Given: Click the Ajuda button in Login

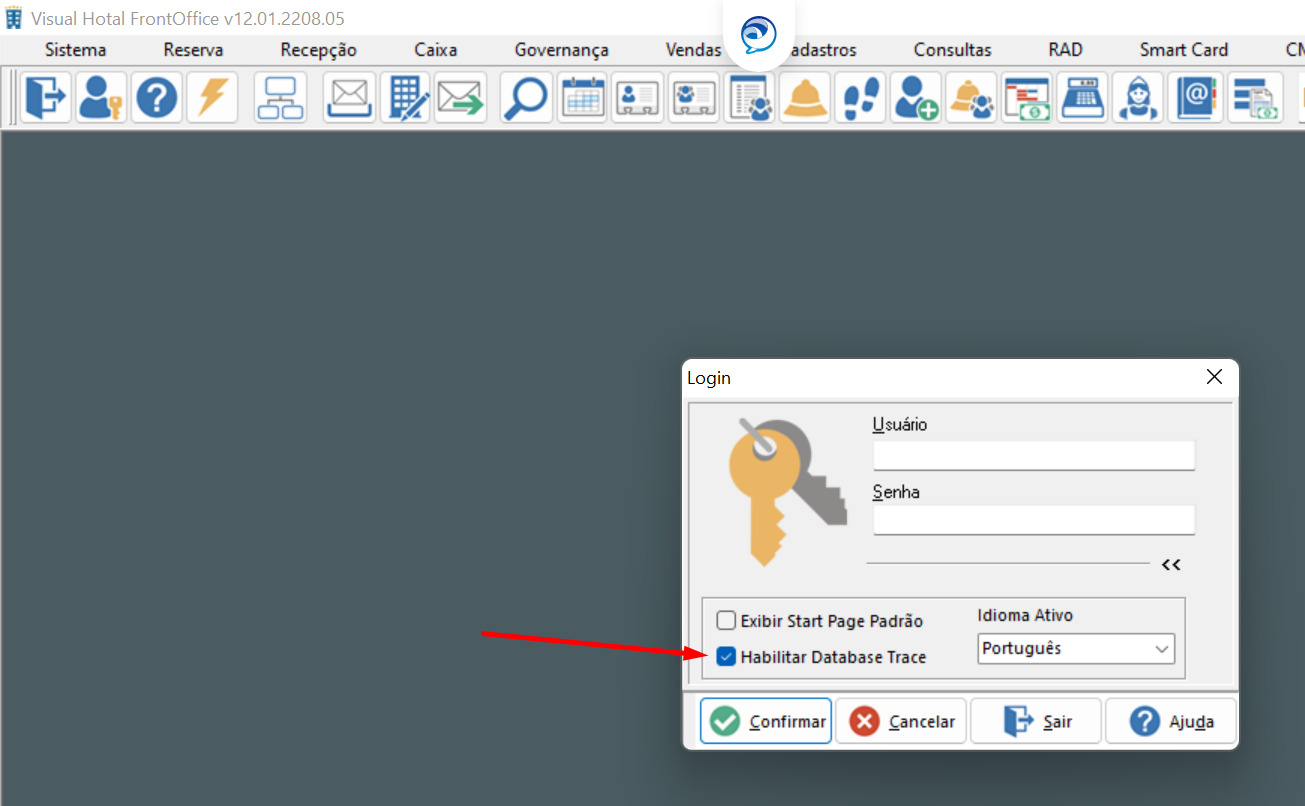Looking at the screenshot, I should point(1171,721).
